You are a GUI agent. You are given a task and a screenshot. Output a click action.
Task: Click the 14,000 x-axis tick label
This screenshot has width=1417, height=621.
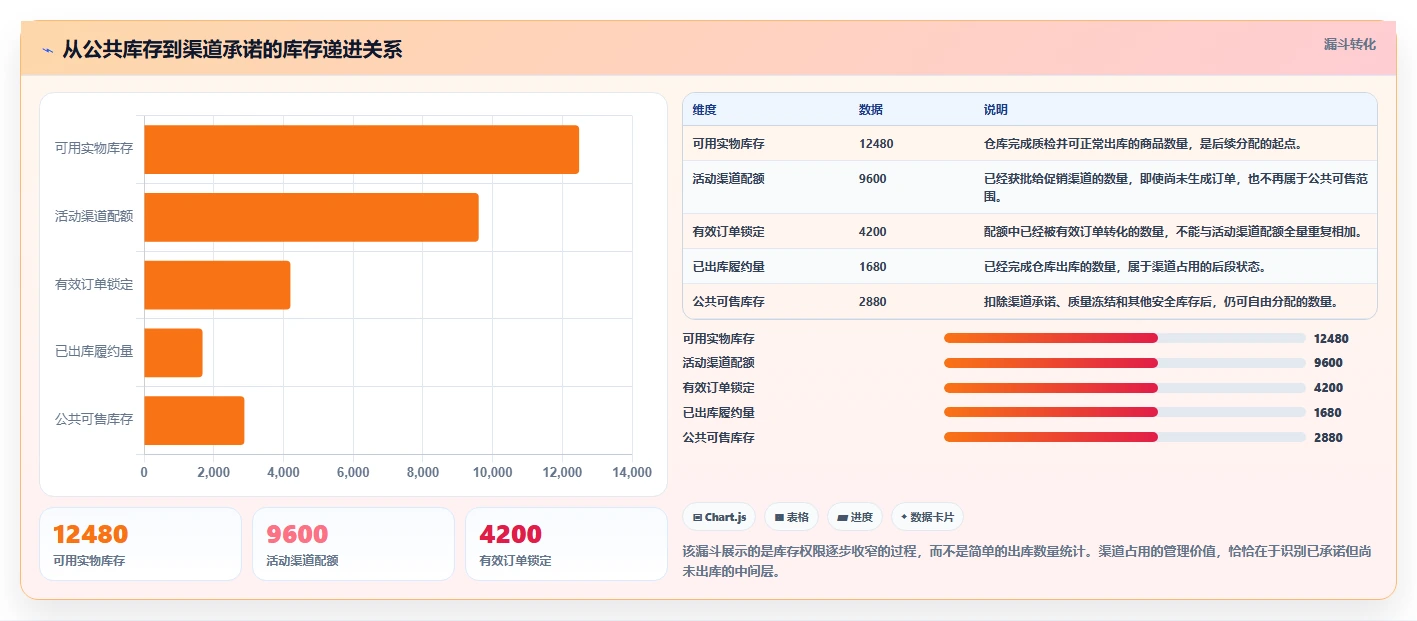tap(631, 473)
